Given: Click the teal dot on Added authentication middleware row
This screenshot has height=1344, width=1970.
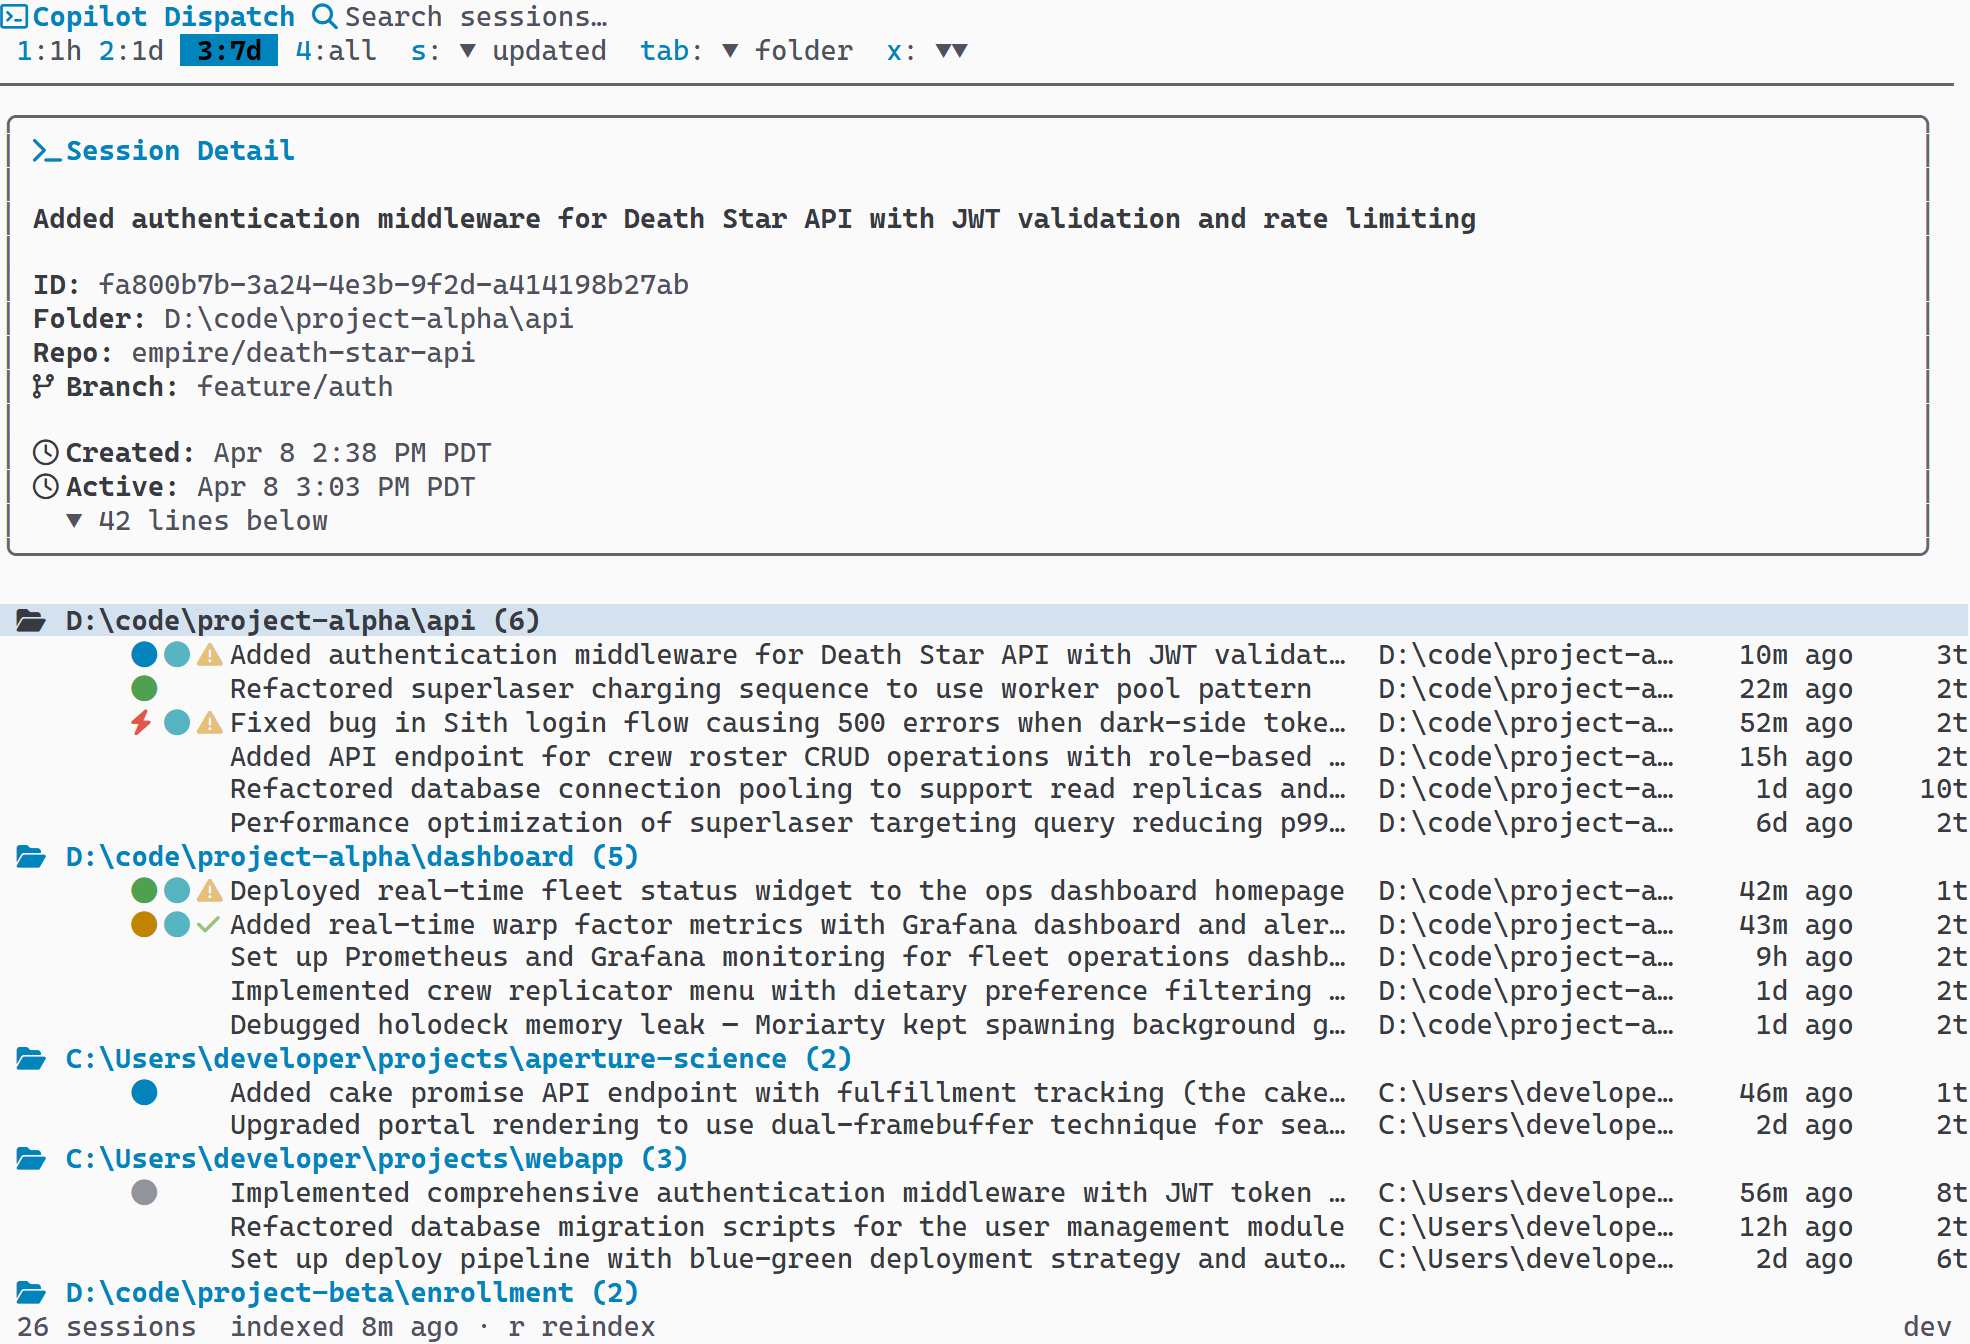Looking at the screenshot, I should coord(177,655).
